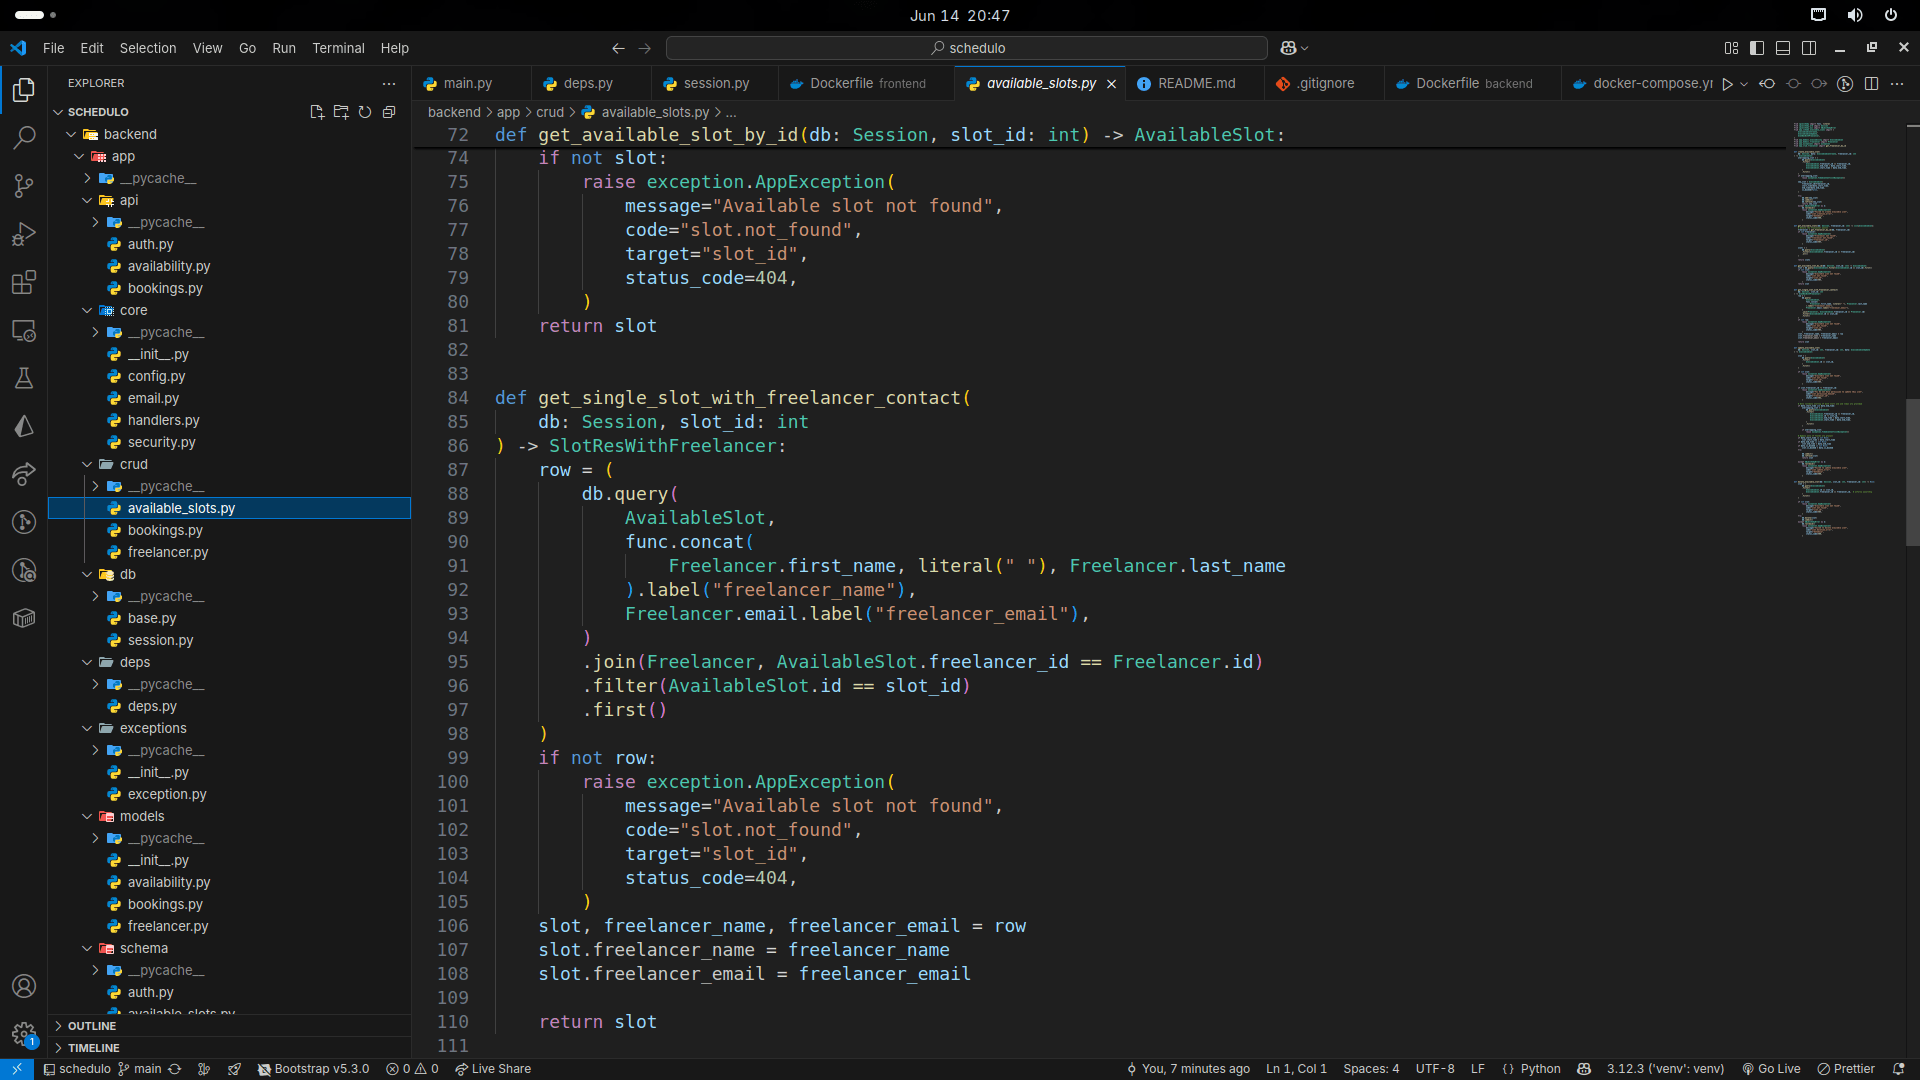Switch to the README.md tab
This screenshot has width=1920, height=1080.
1196,84
